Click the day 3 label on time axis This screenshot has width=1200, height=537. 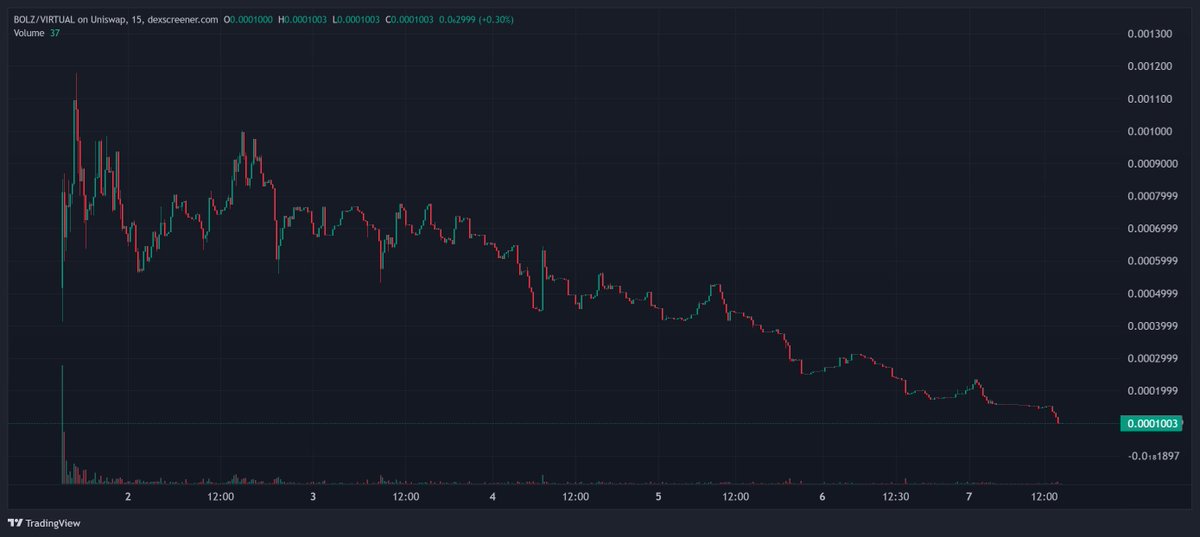pos(313,497)
